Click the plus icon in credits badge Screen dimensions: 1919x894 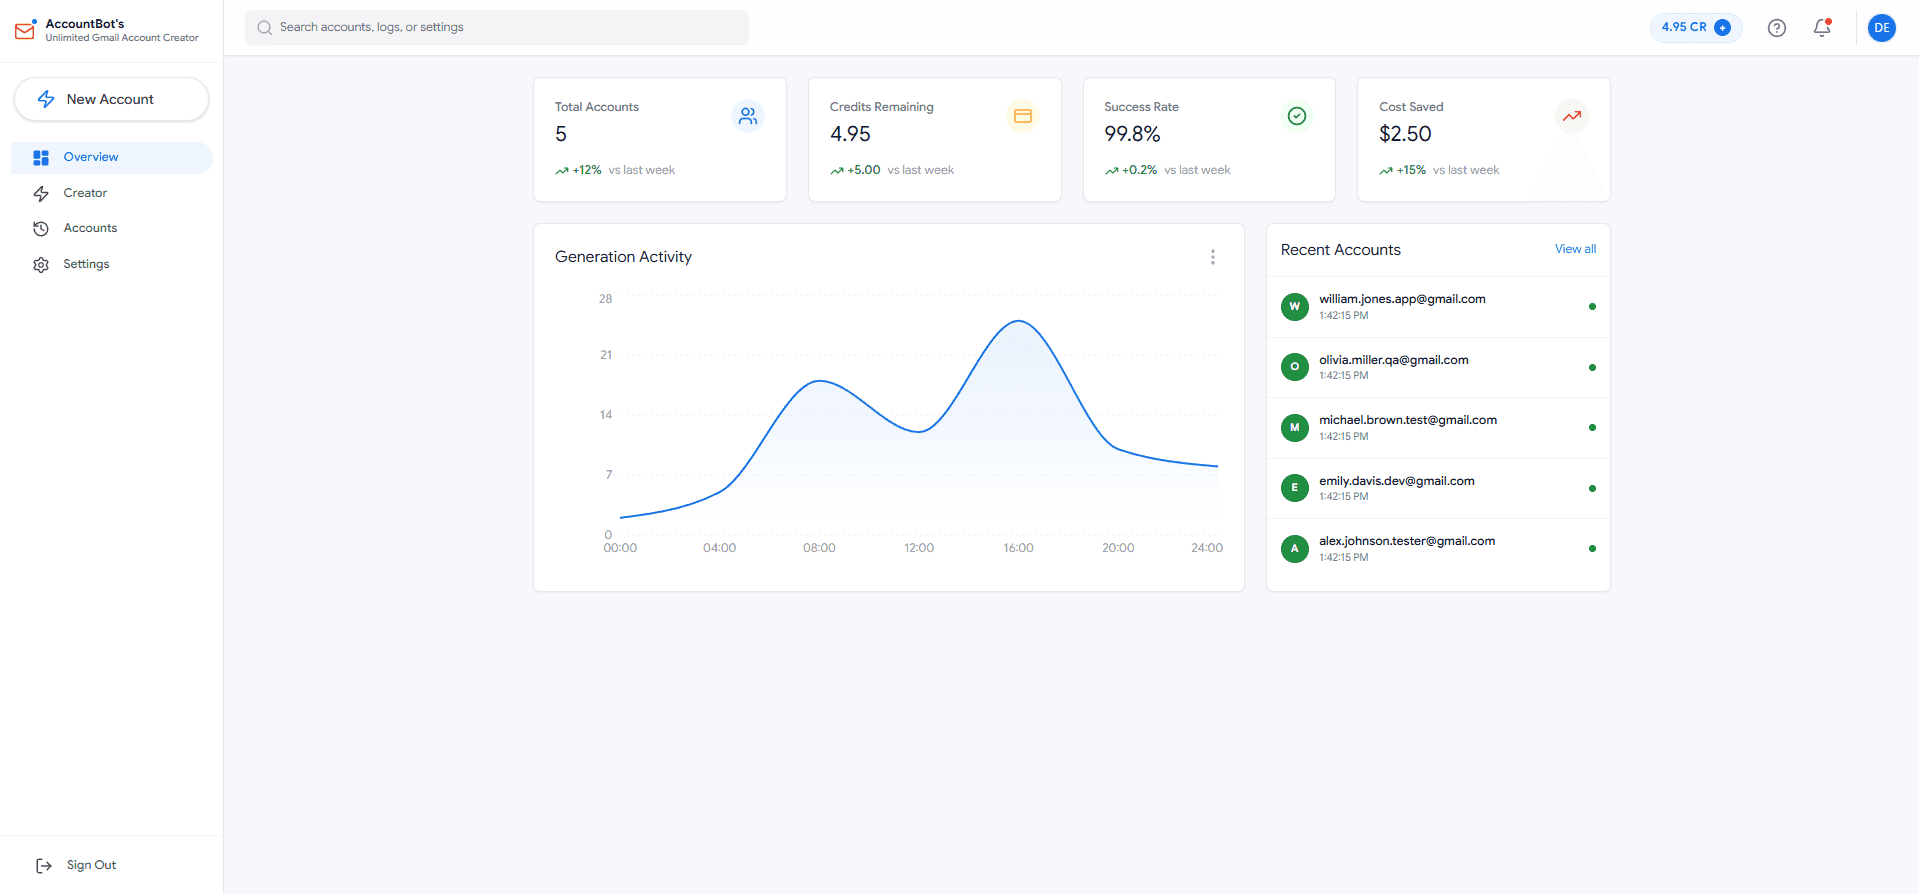1722,28
